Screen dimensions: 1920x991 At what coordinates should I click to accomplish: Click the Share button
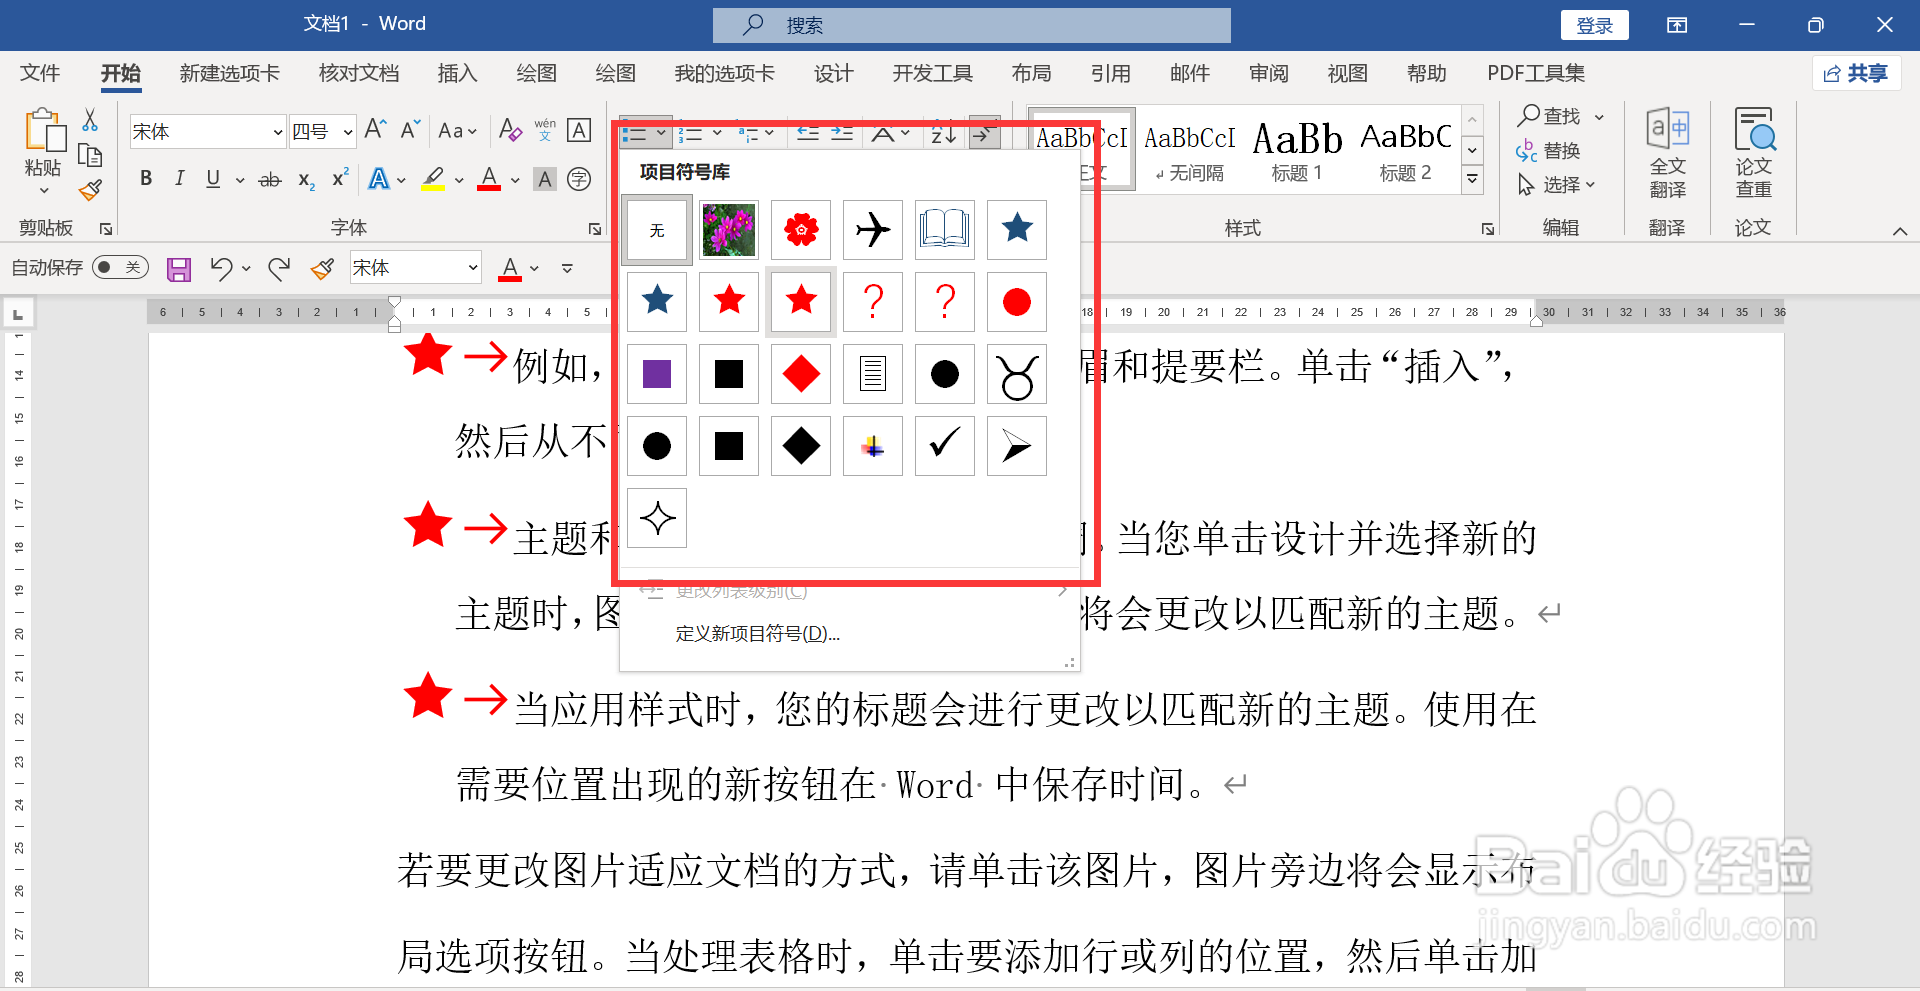[1856, 73]
